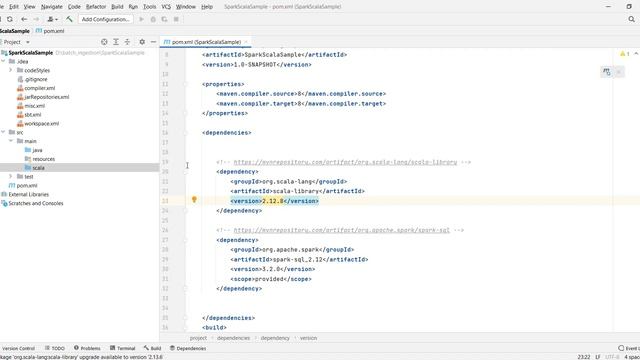Click Select Opened File target icon
640x360 pixels.
pyautogui.click(x=104, y=42)
